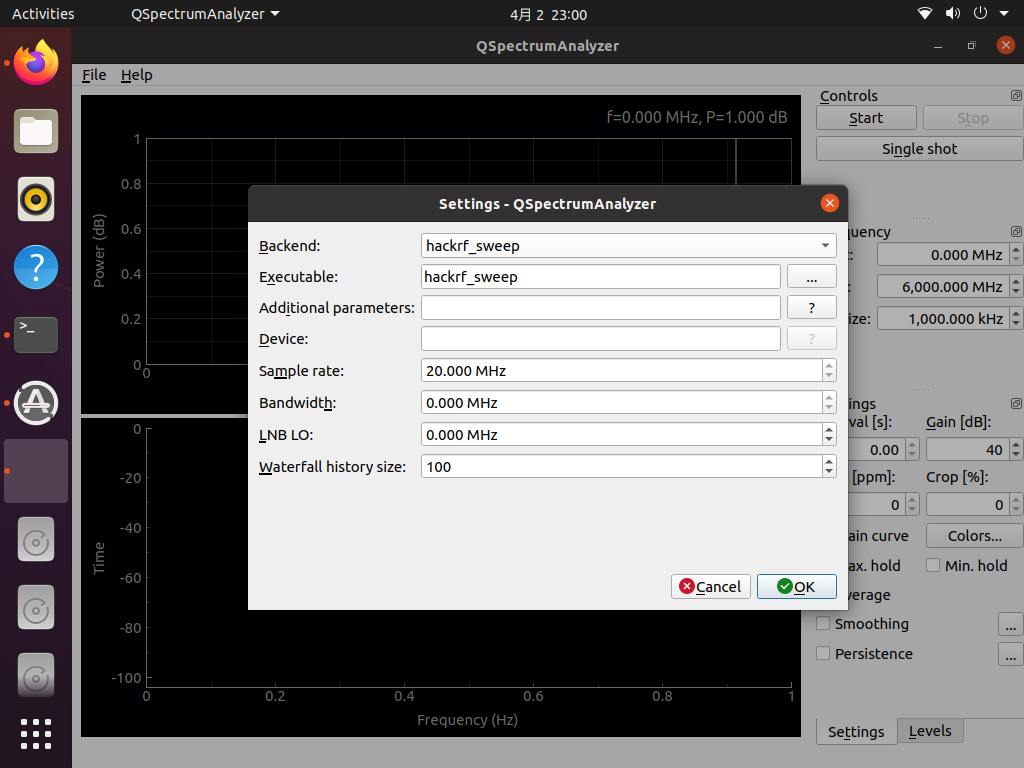Click inside the Device input field
Screen dimensions: 1024x768
click(x=600, y=338)
